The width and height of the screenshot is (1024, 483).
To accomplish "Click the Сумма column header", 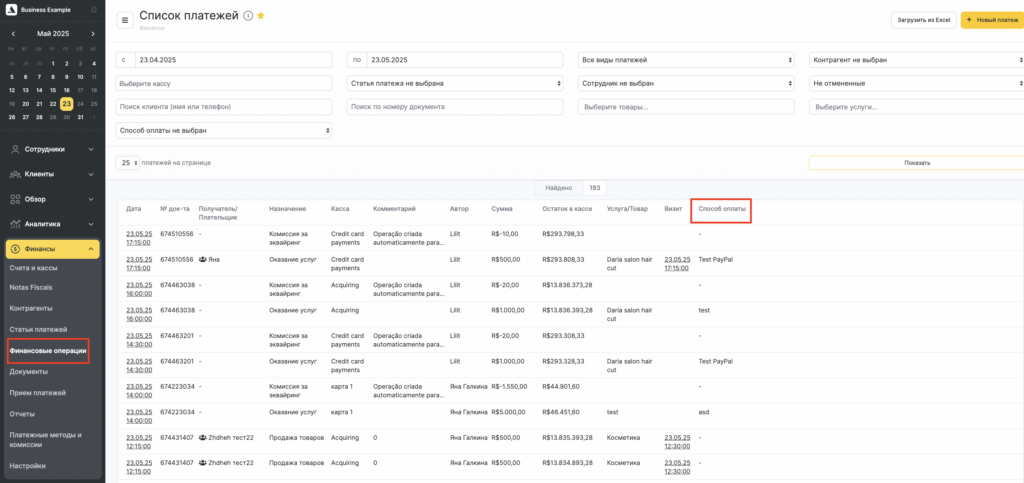I will click(502, 209).
